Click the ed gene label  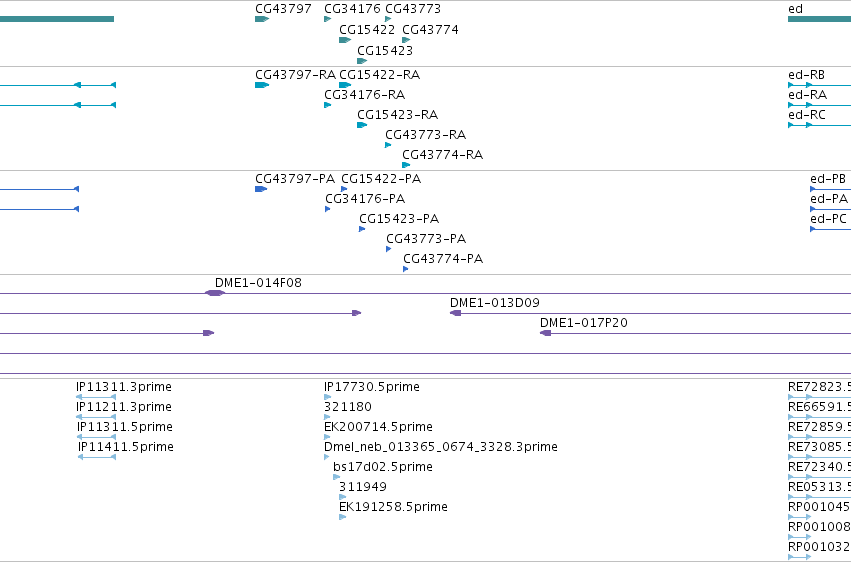pyautogui.click(x=795, y=9)
